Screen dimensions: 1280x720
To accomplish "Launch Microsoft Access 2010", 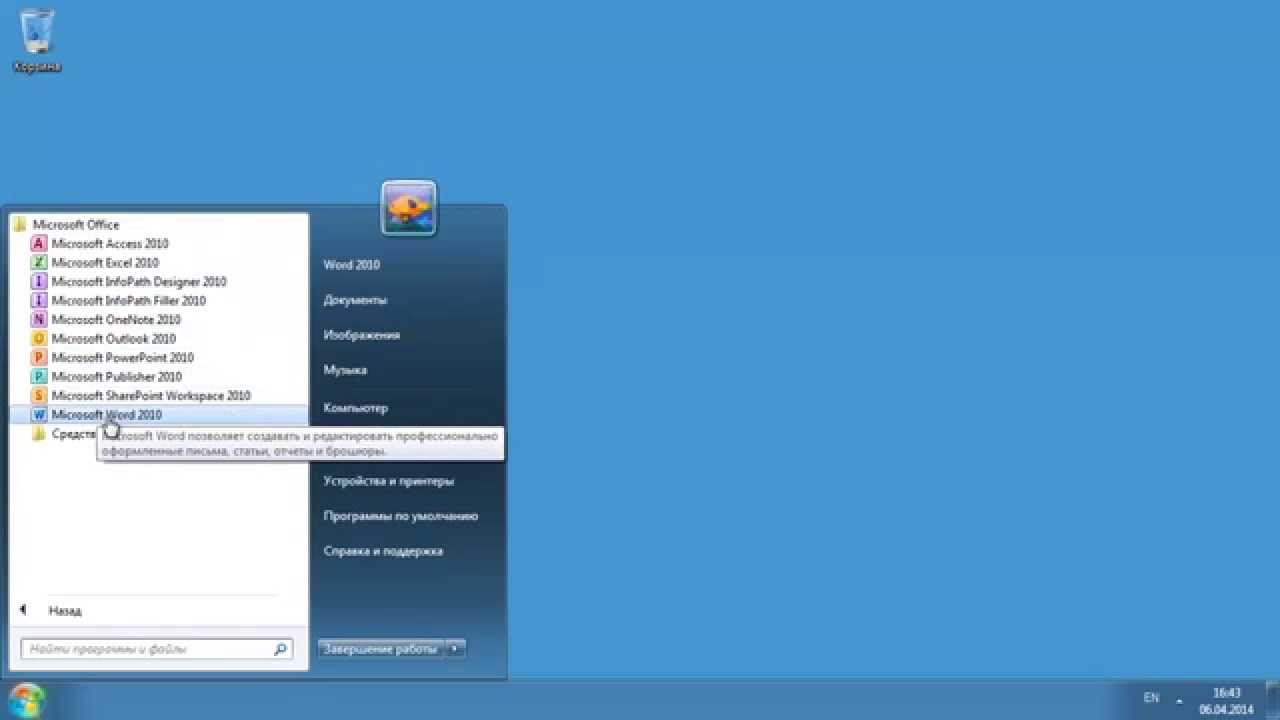I will pos(110,243).
